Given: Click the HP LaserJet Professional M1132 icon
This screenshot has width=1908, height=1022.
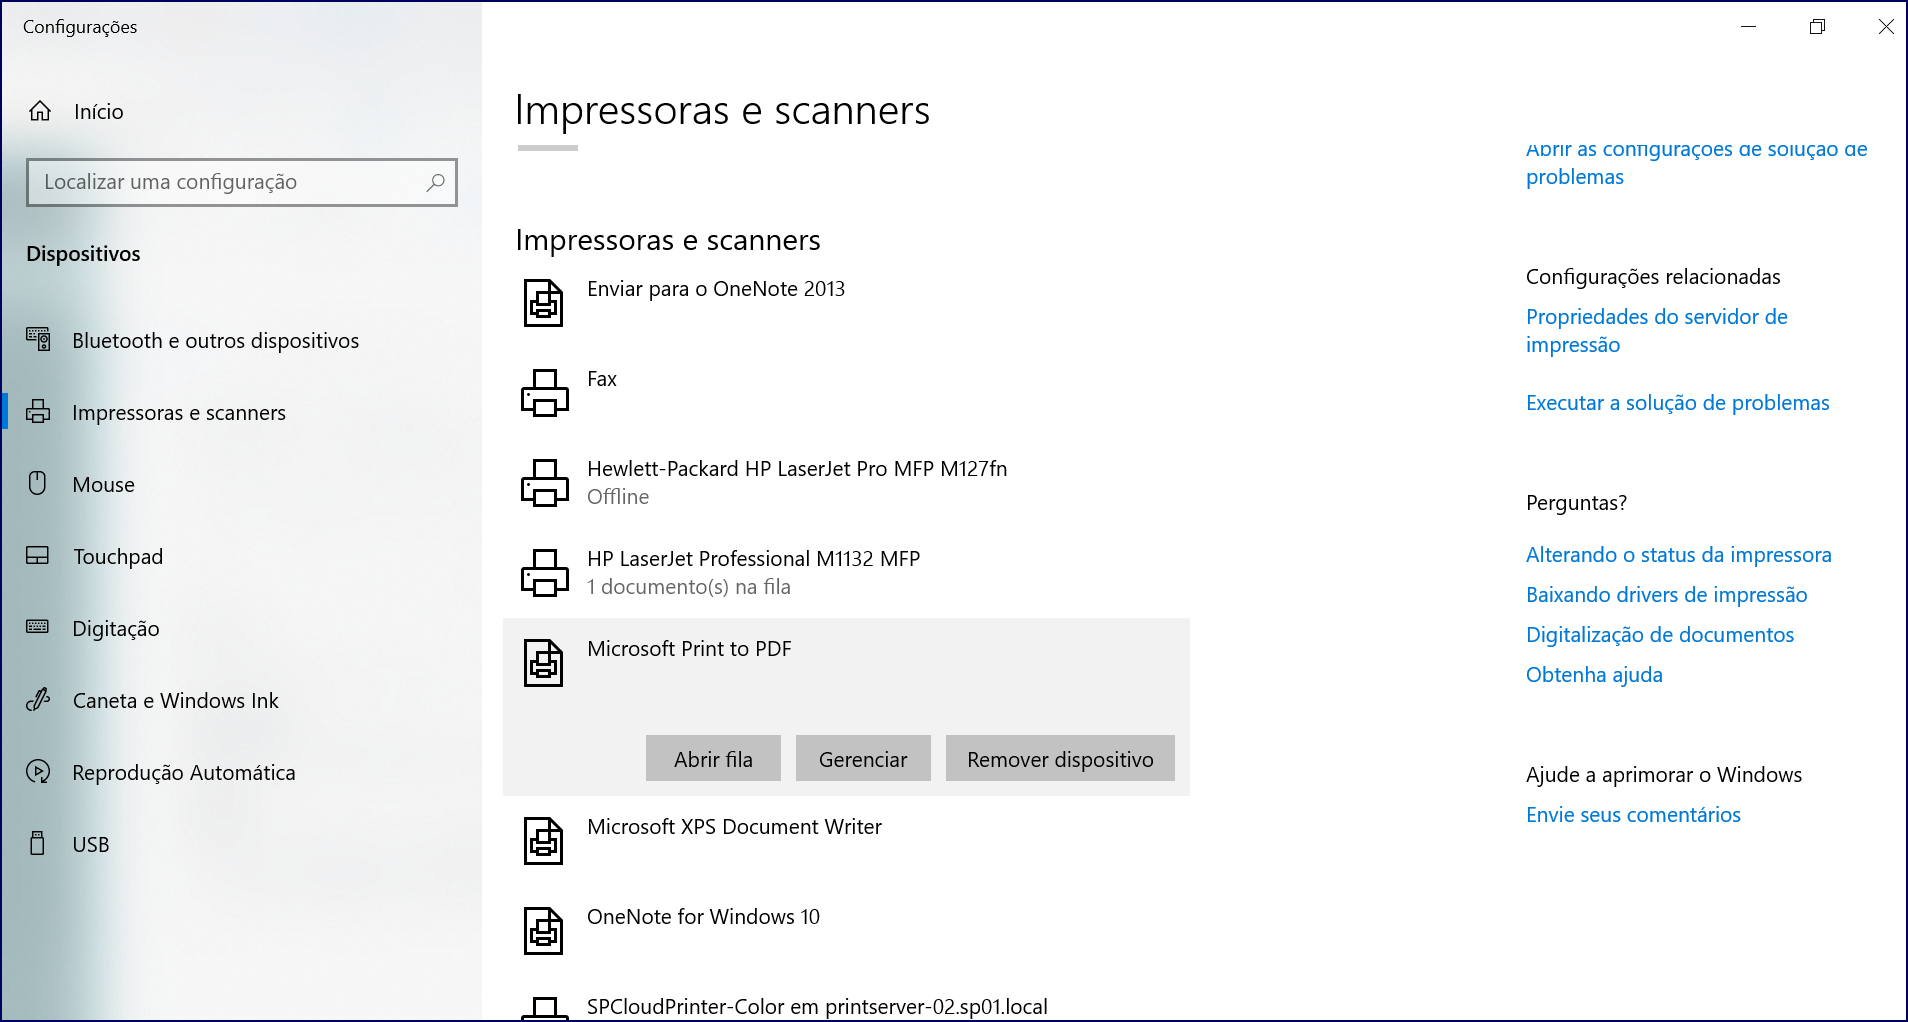Looking at the screenshot, I should pos(545,573).
